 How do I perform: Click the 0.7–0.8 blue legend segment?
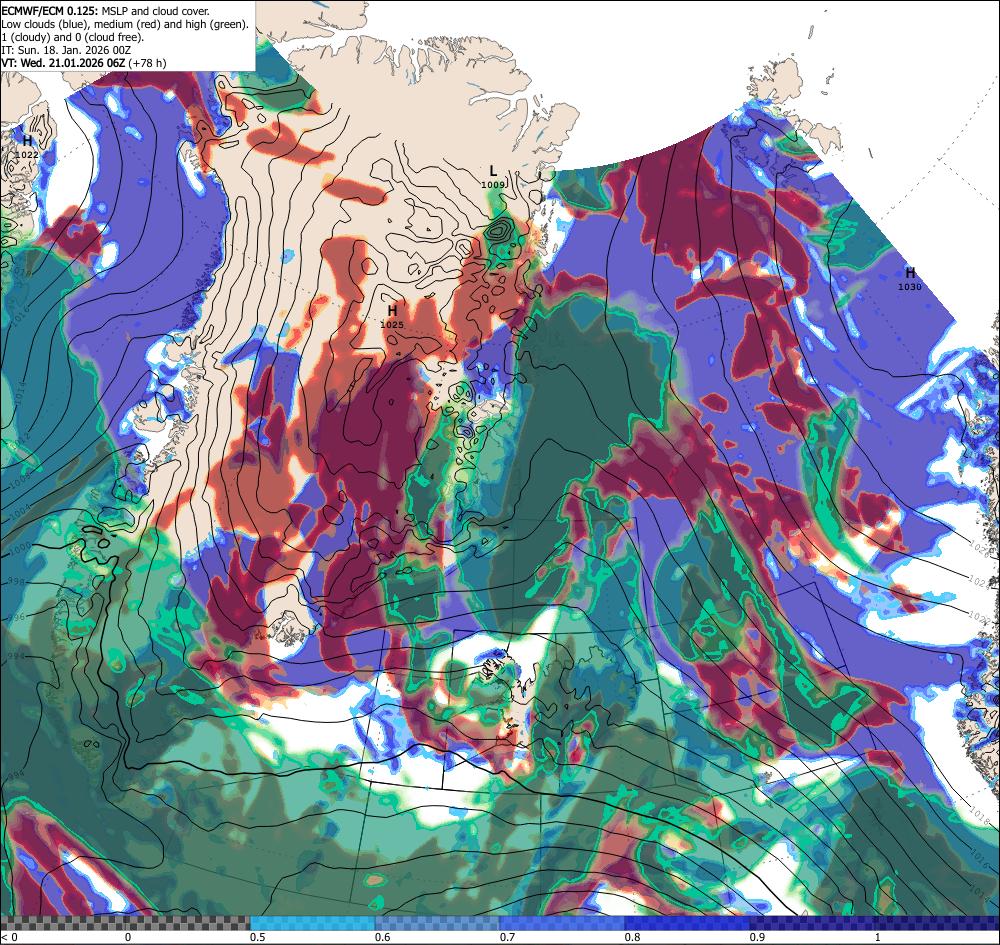[561, 923]
